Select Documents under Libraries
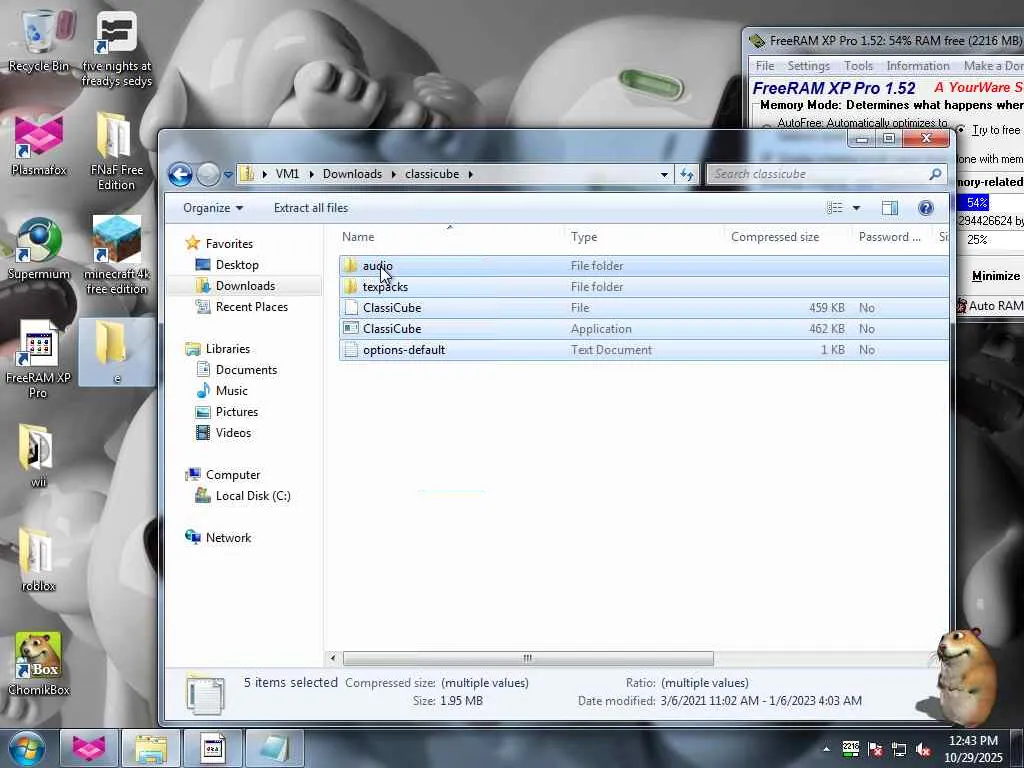The width and height of the screenshot is (1024, 768). click(246, 370)
